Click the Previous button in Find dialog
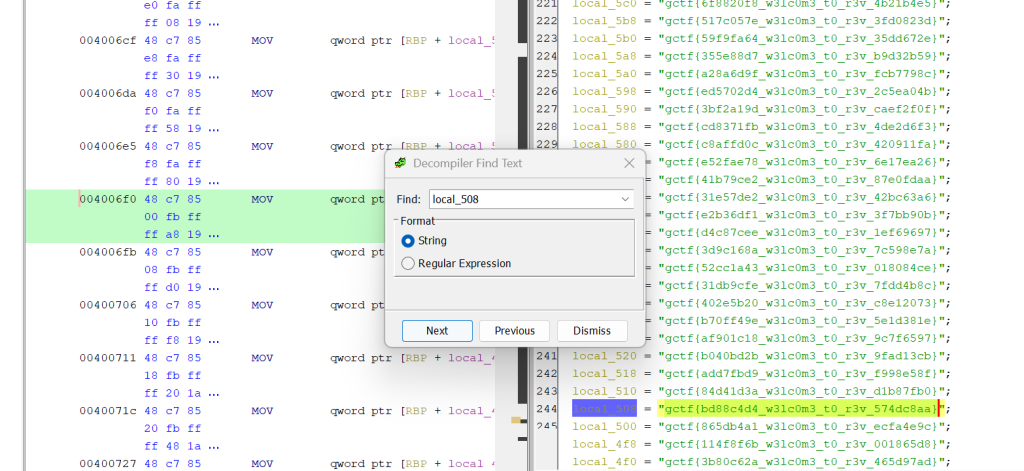The width and height of the screenshot is (1024, 471). coord(515,331)
